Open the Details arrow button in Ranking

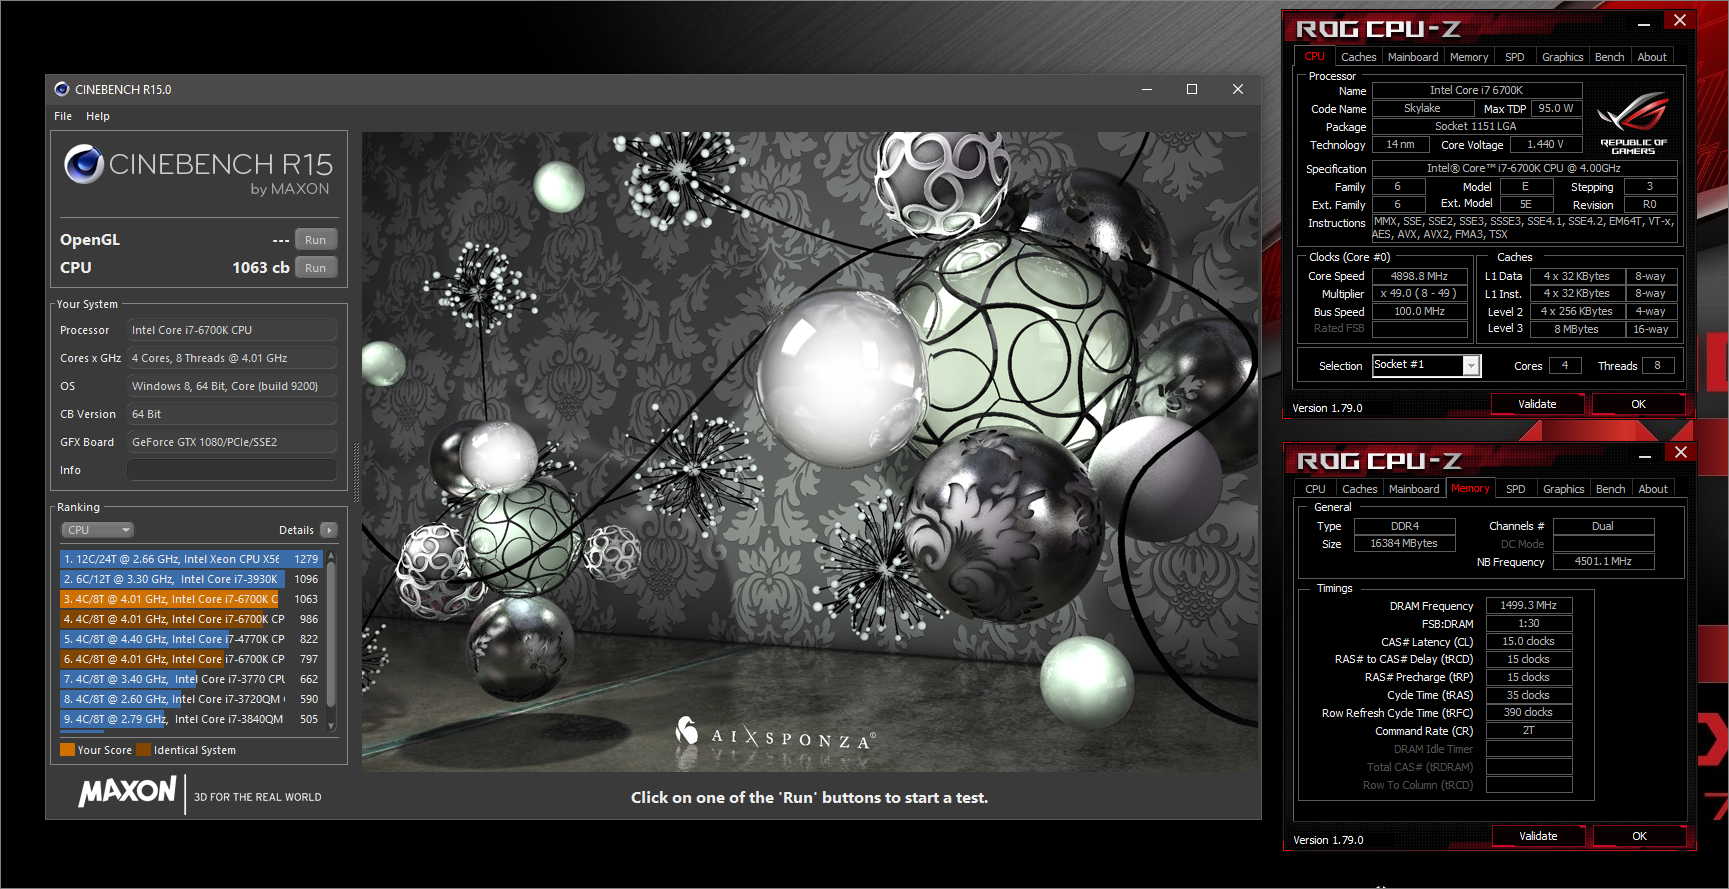[329, 530]
